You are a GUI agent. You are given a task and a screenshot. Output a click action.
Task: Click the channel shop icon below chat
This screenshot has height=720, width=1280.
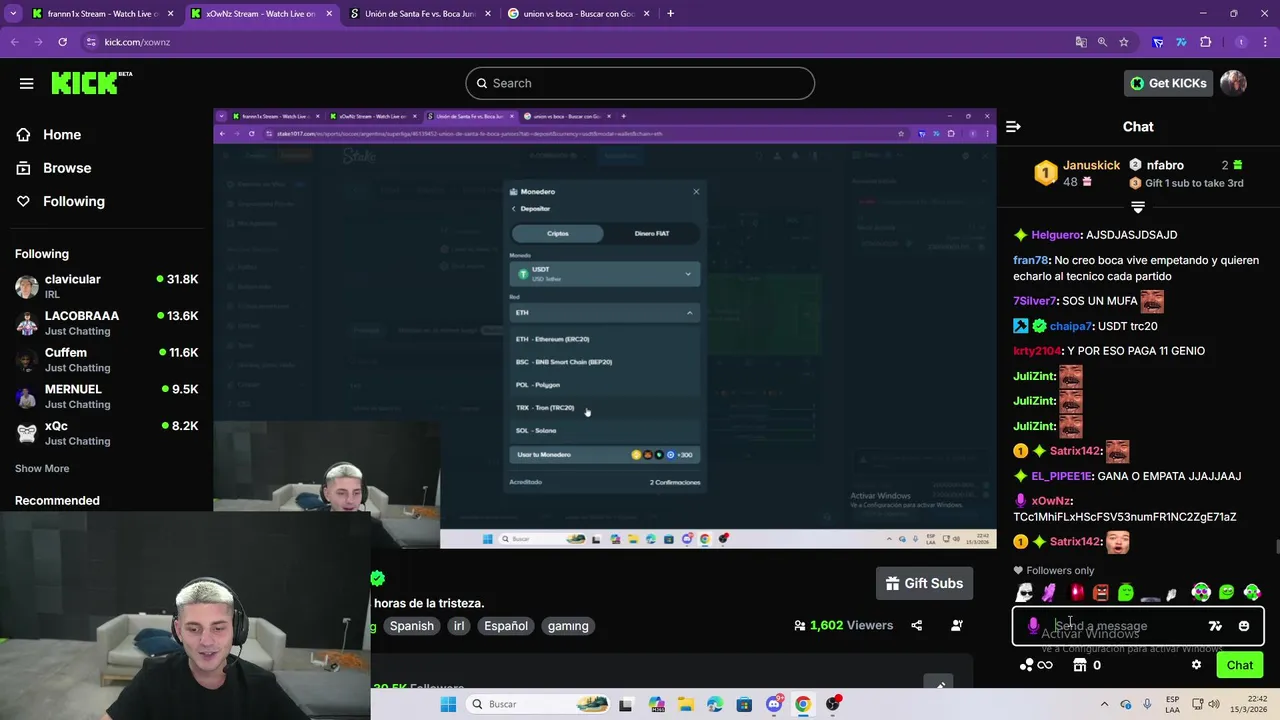(1080, 665)
